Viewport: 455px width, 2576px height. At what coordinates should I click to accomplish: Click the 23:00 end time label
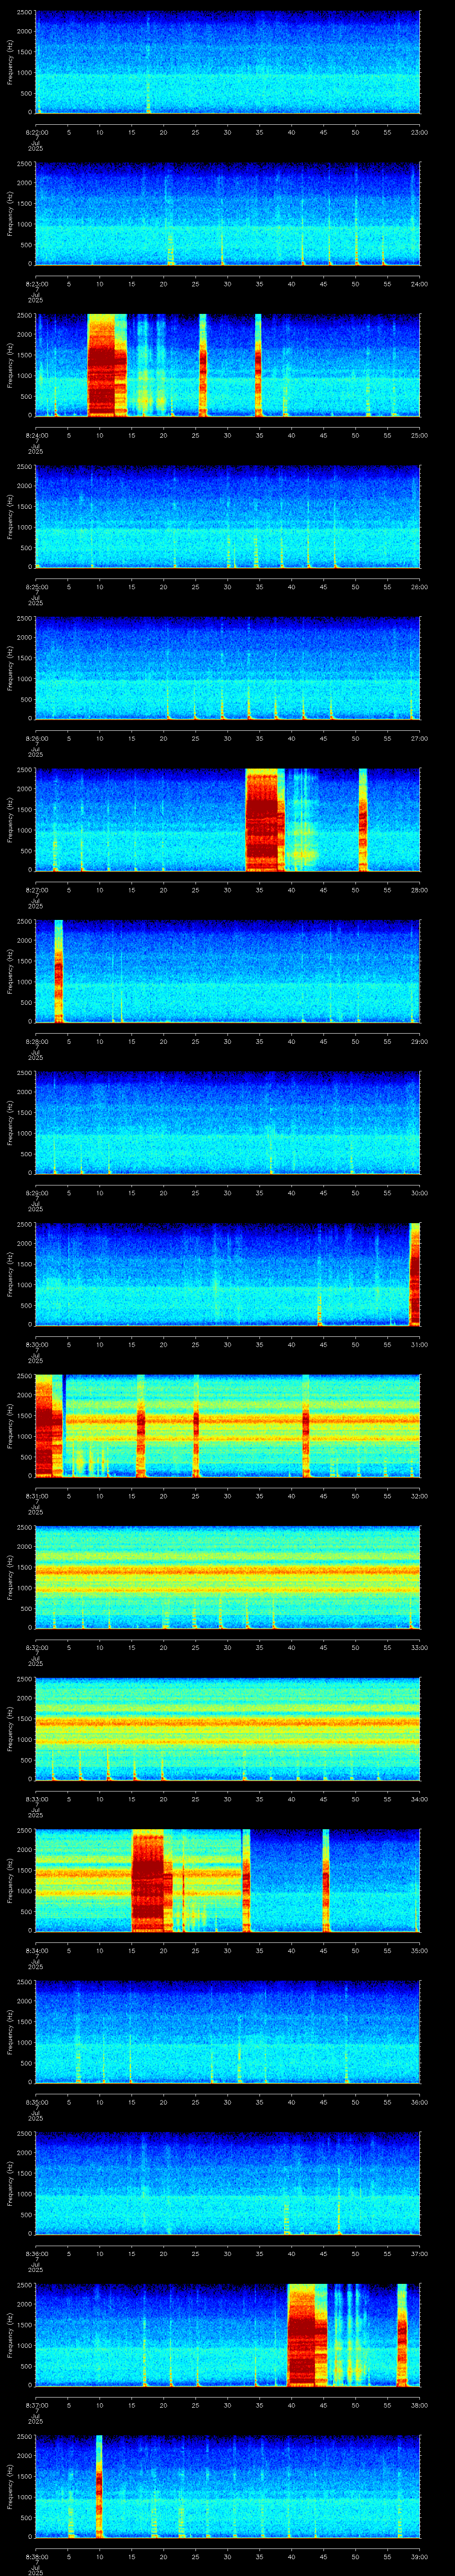pos(419,131)
